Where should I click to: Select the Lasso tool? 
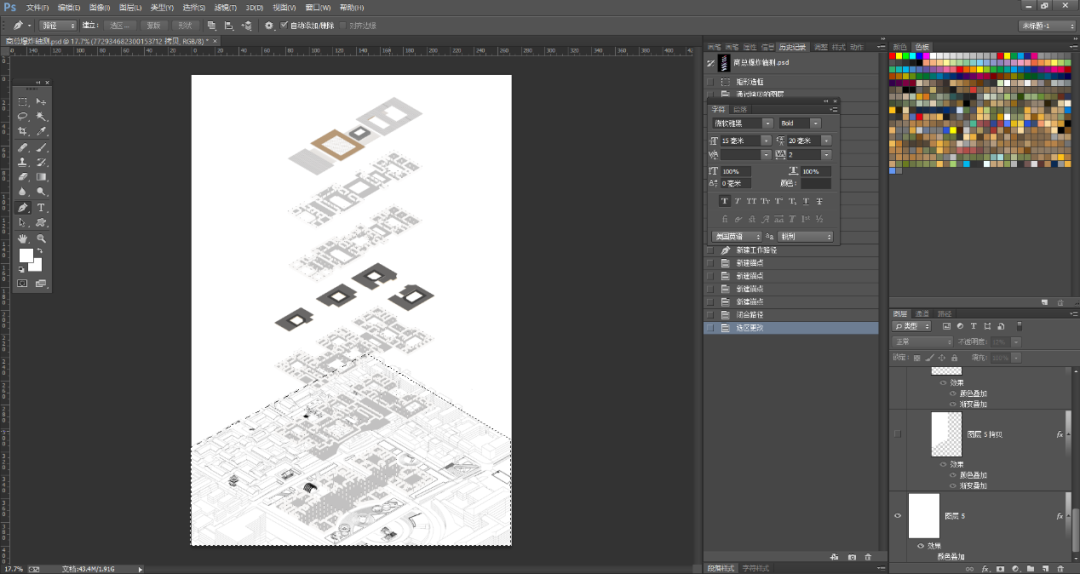click(23, 116)
